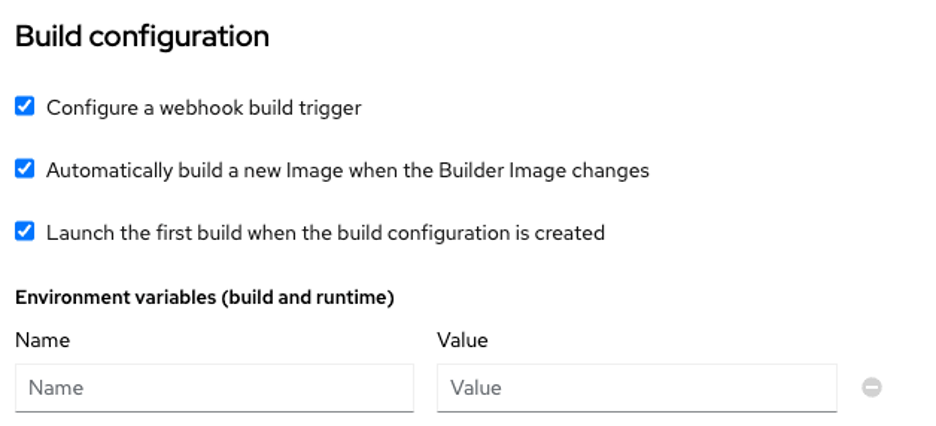Place cursor in the Name placeholder box
936x426 pixels.
pyautogui.click(x=214, y=388)
